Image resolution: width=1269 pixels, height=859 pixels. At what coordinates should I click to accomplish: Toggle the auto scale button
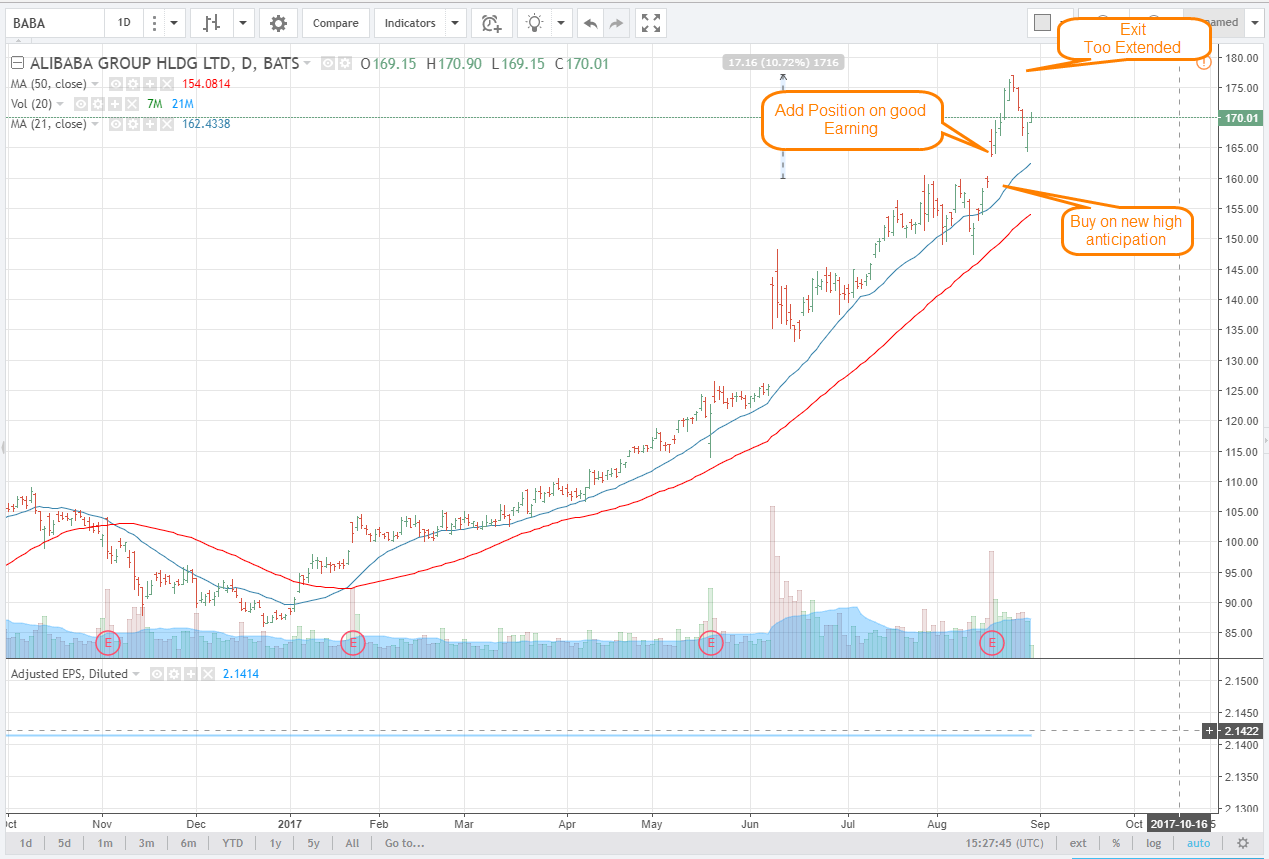1198,843
